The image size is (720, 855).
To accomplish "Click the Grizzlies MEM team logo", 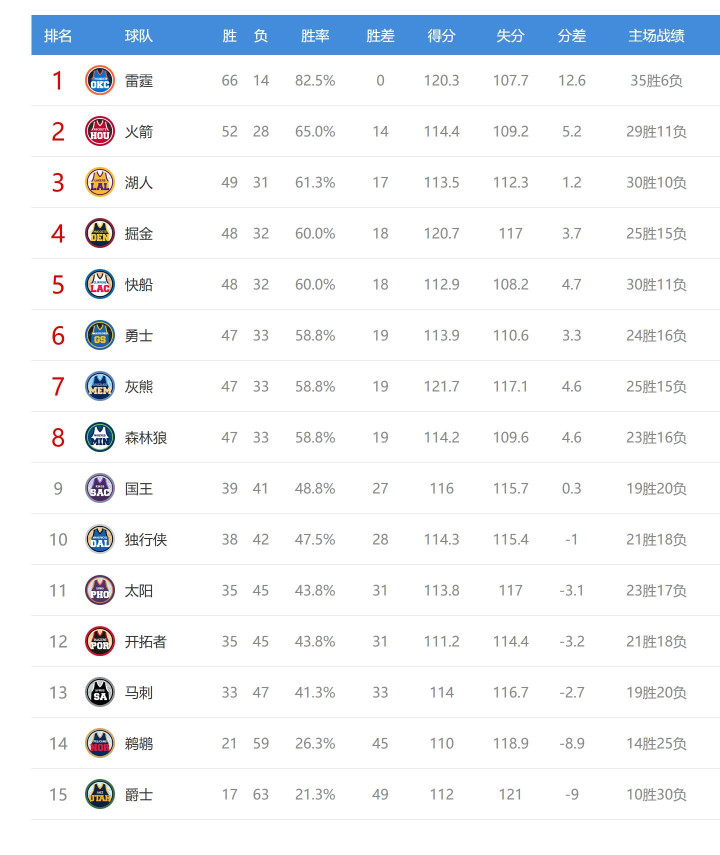I will 100,386.
